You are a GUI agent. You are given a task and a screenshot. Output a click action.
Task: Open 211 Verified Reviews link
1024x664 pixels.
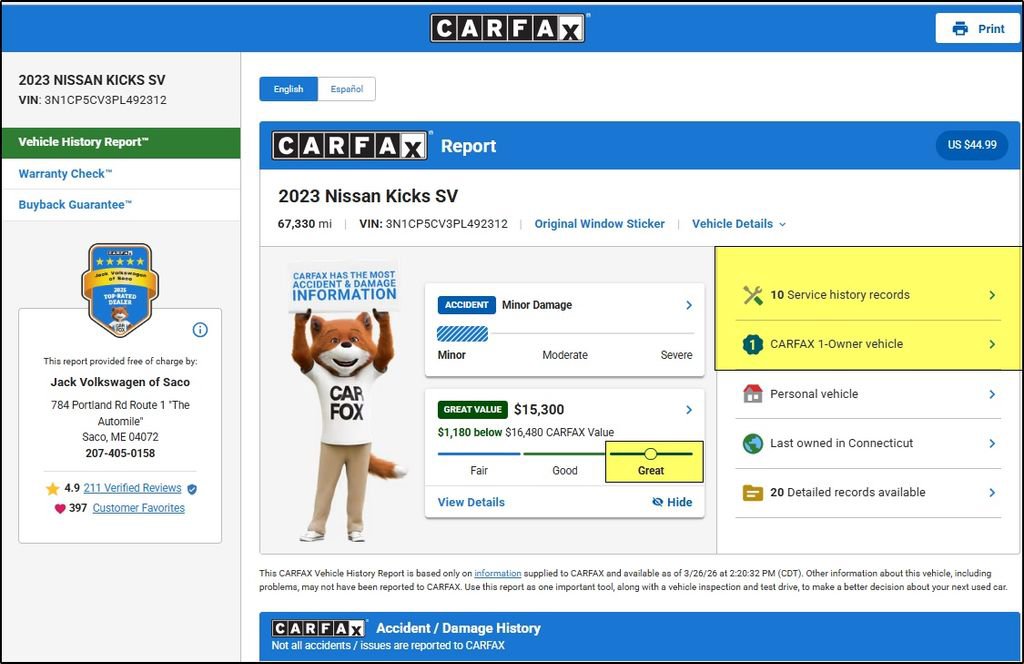pyautogui.click(x=132, y=488)
